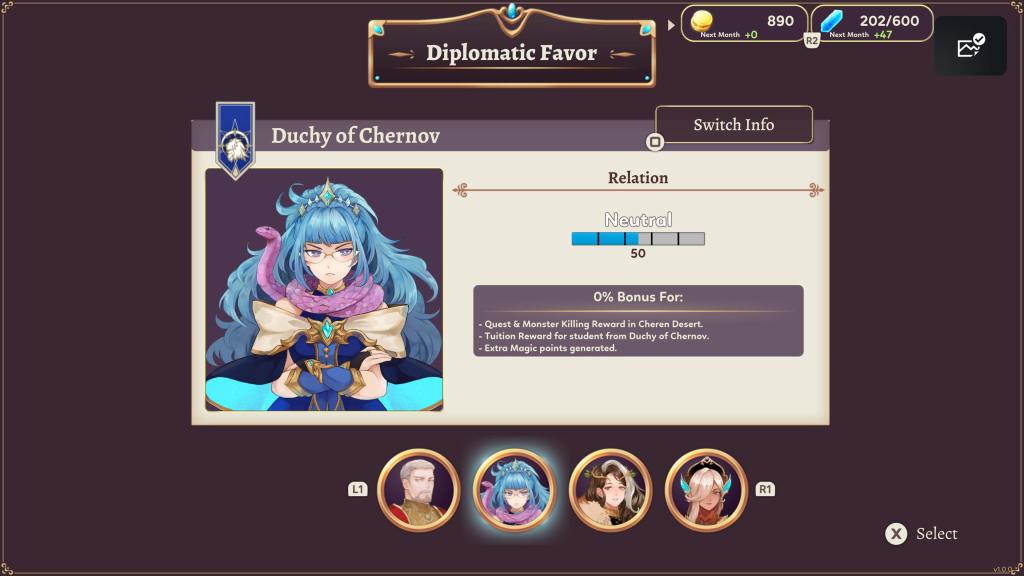This screenshot has height=576, width=1024.
Task: Open the screenshot capture icon top right
Action: (970, 46)
